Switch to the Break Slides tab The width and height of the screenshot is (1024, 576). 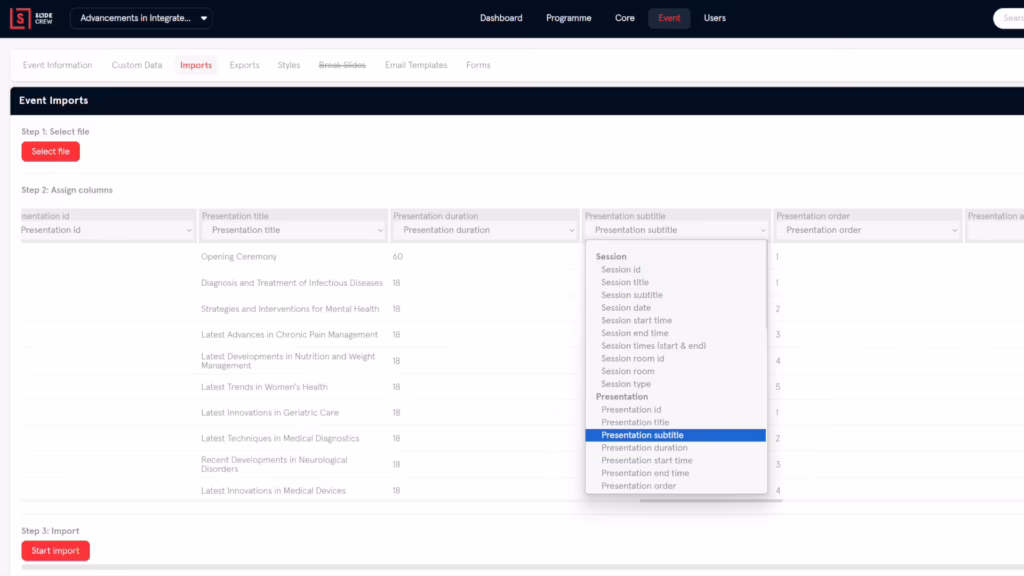(342, 65)
